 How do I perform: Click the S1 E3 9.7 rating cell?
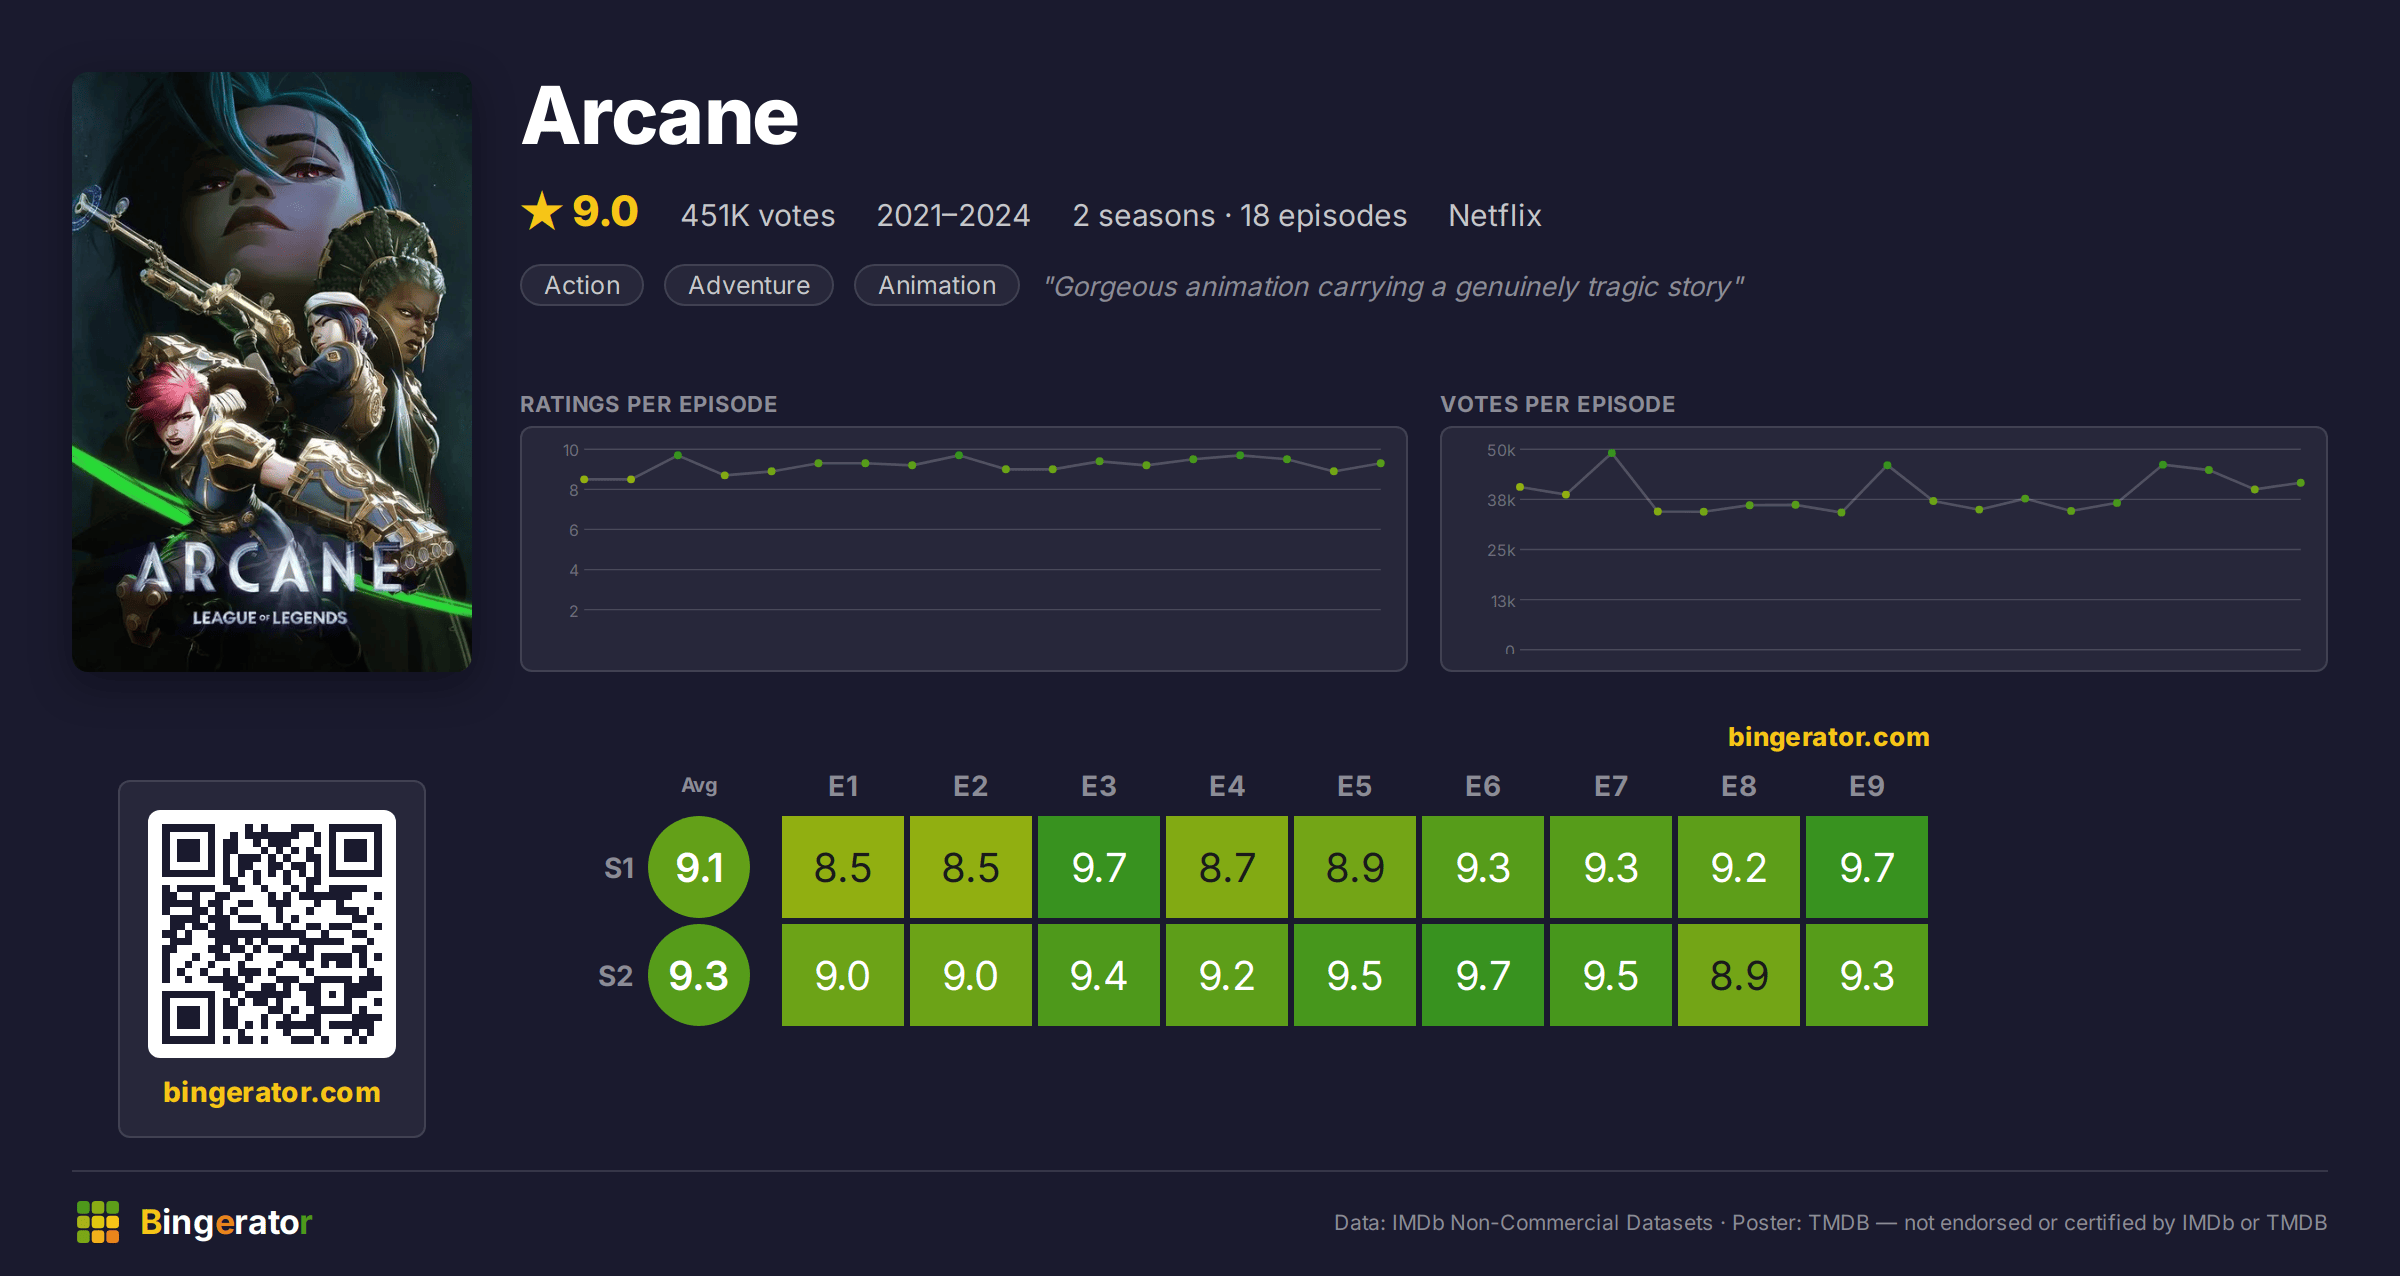tap(1099, 867)
